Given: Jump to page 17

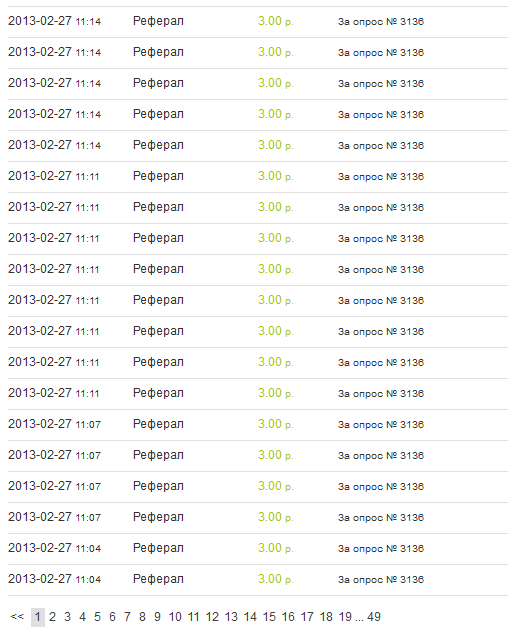Looking at the screenshot, I should 307,617.
